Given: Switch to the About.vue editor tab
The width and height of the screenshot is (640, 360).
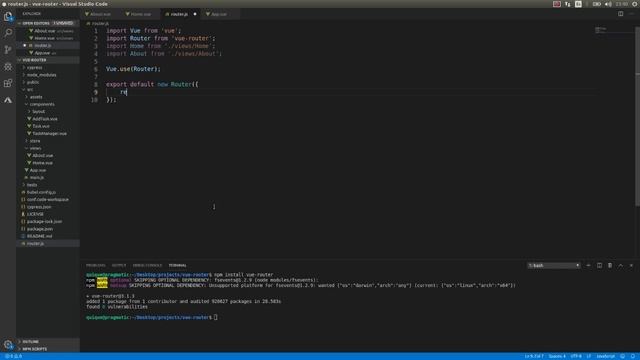Looking at the screenshot, I should click(x=100, y=14).
